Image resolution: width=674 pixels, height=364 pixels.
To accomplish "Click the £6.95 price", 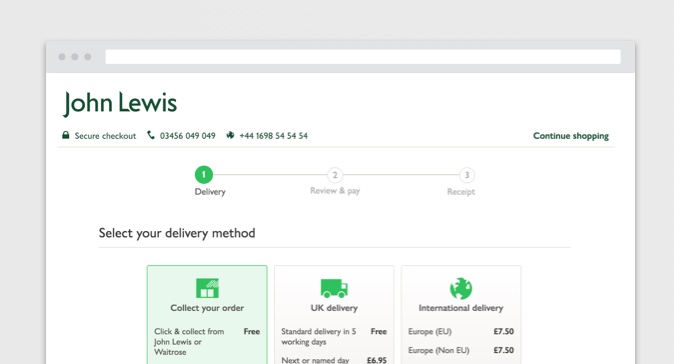I will 377,360.
